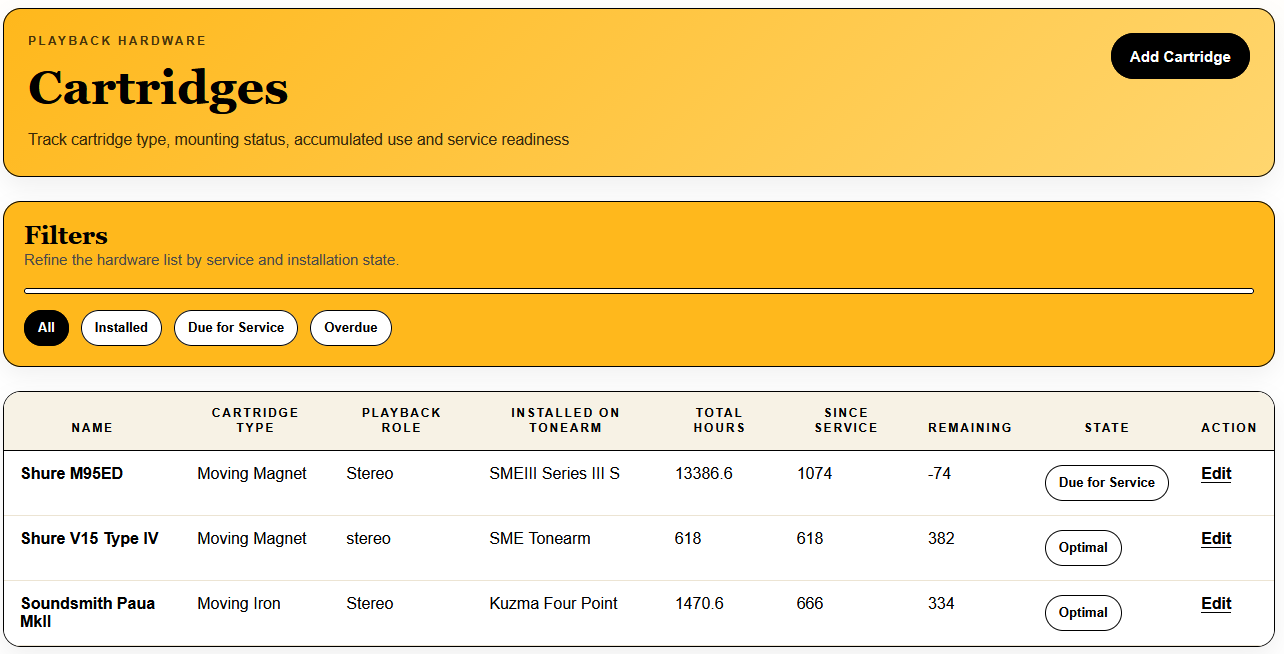Click the Since Service column header
Screen dimensions: 1284x654
click(x=845, y=420)
